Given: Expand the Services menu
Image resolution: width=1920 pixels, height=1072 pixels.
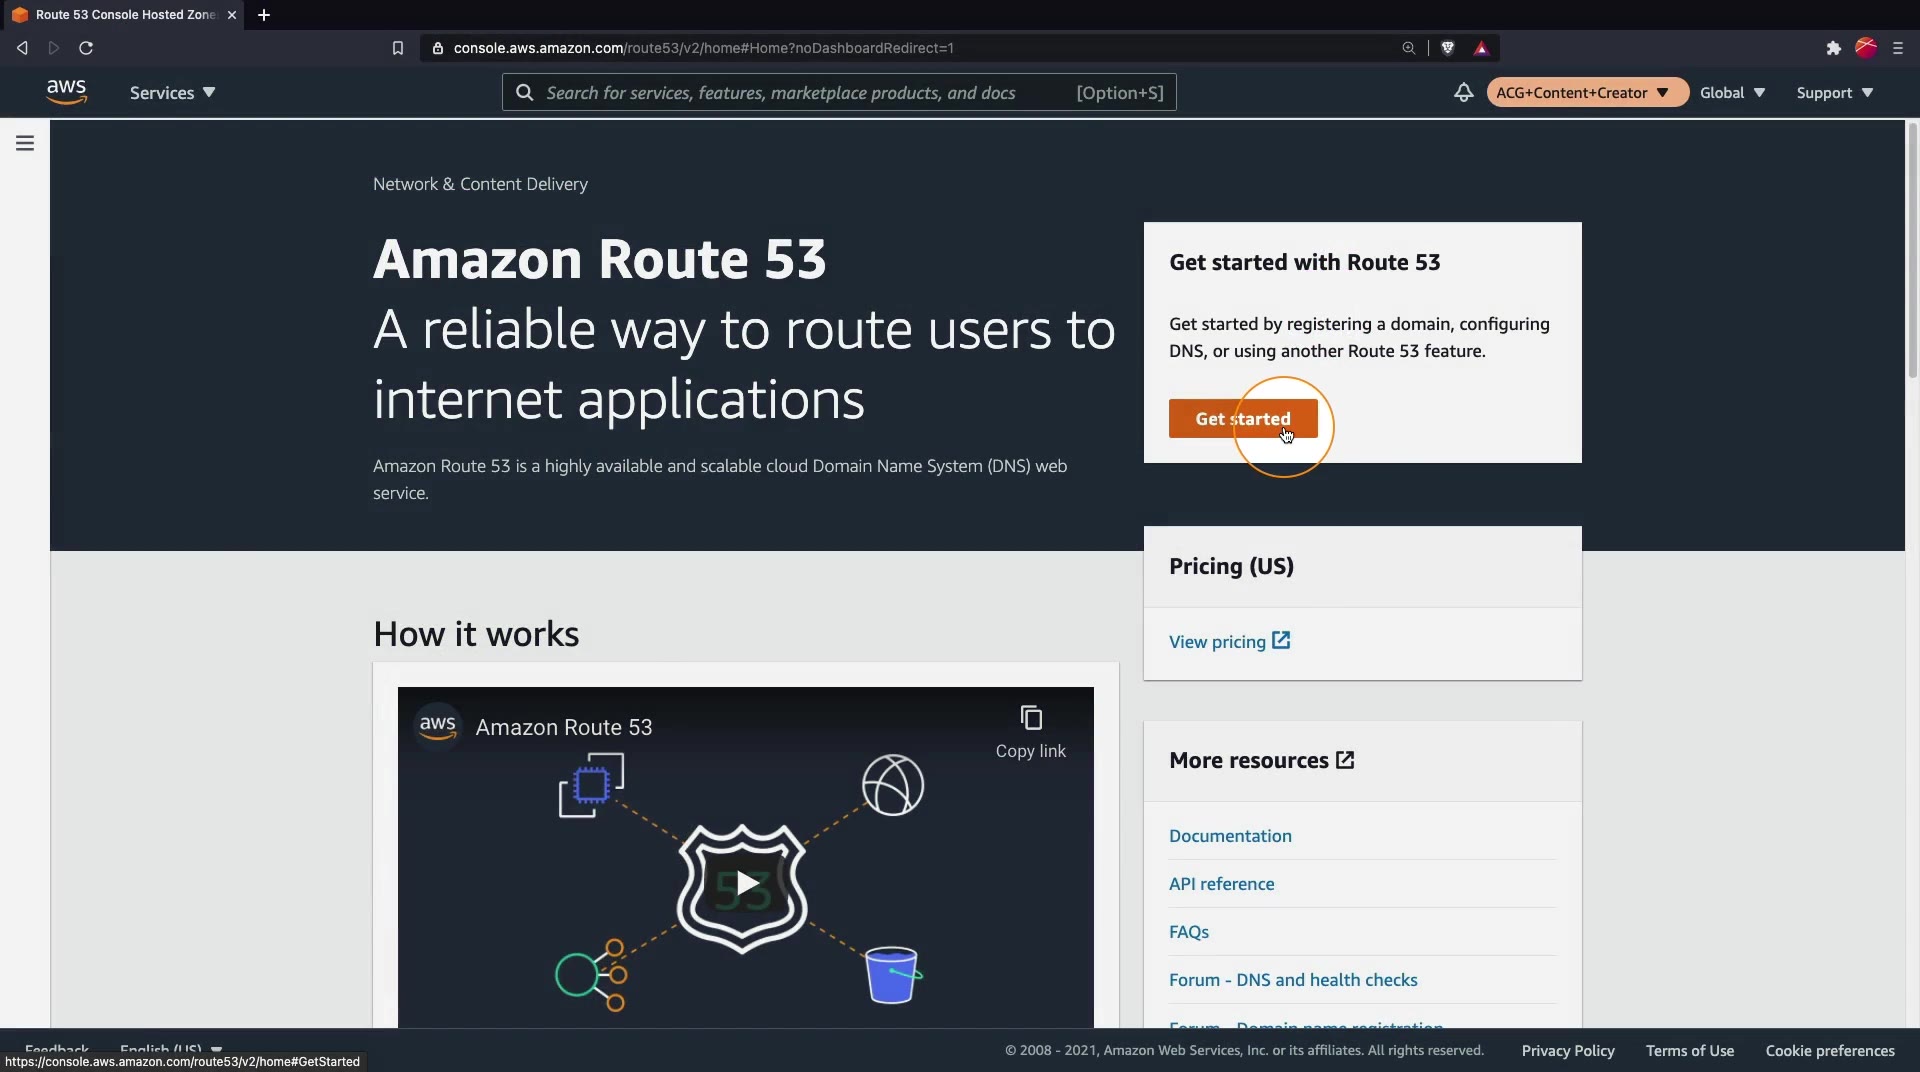Looking at the screenshot, I should pyautogui.click(x=172, y=92).
